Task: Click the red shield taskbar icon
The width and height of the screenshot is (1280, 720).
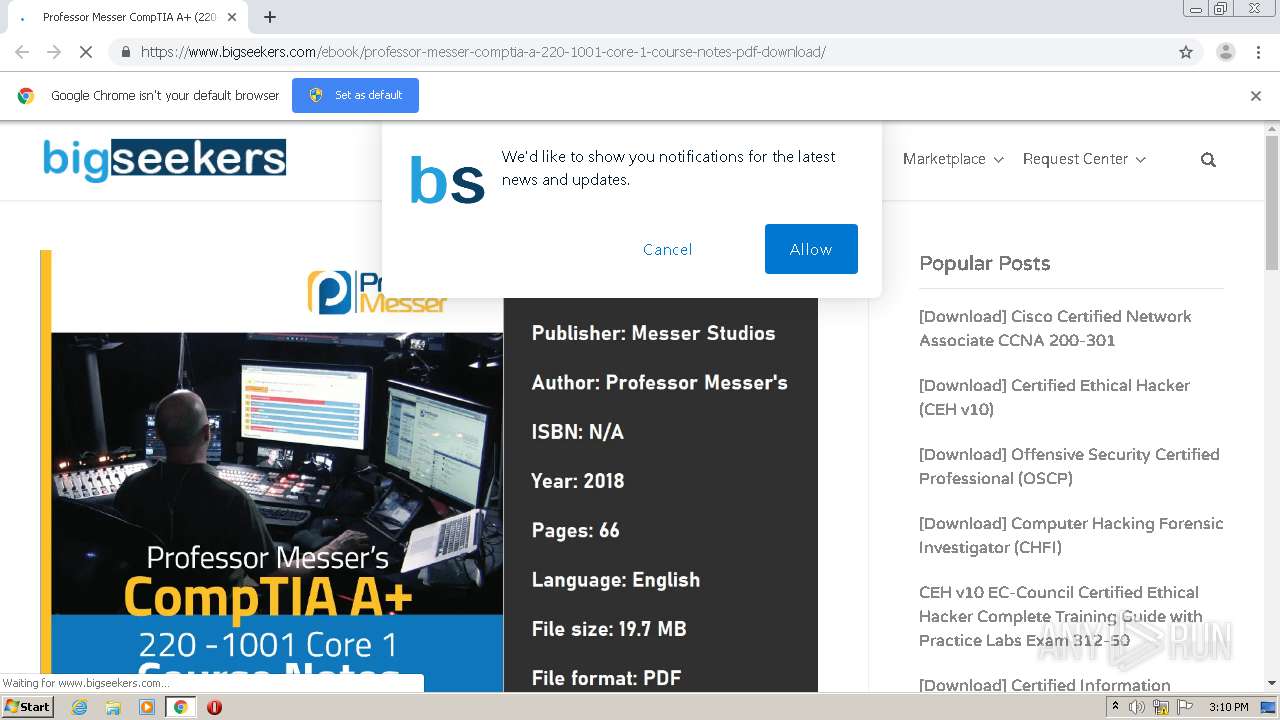Action: coord(214,707)
